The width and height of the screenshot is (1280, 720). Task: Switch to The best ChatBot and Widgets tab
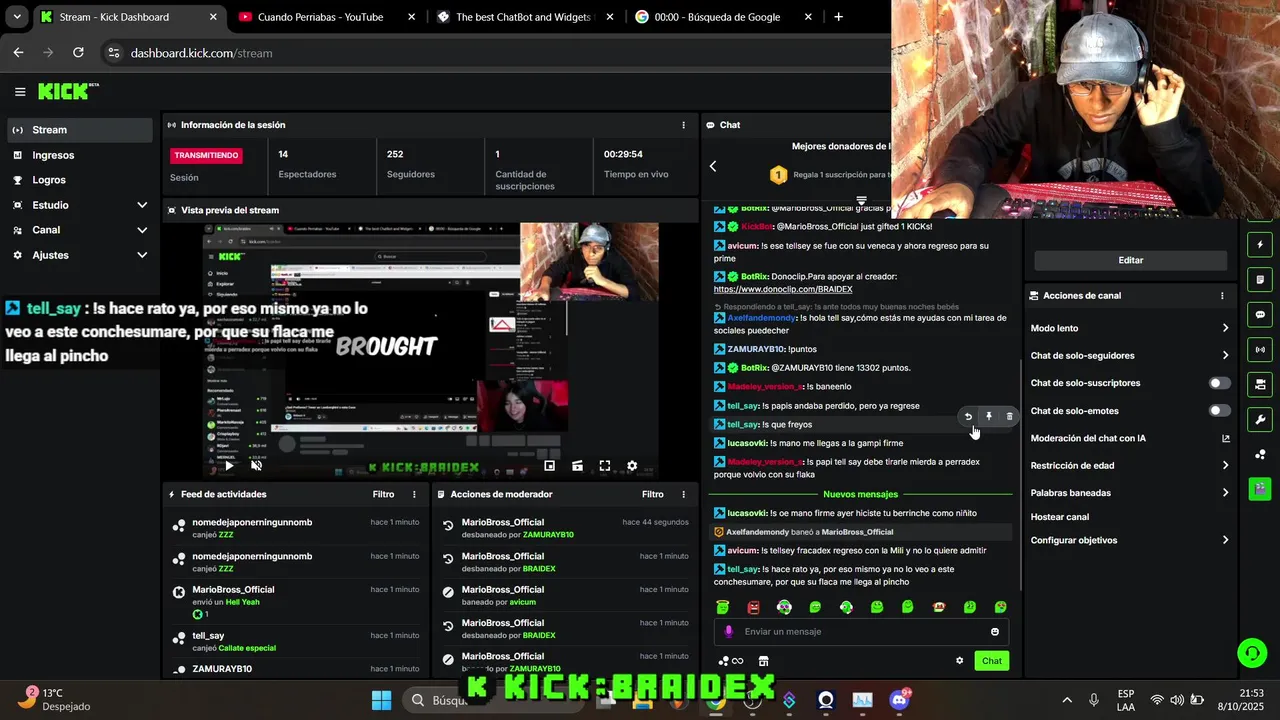[526, 17]
